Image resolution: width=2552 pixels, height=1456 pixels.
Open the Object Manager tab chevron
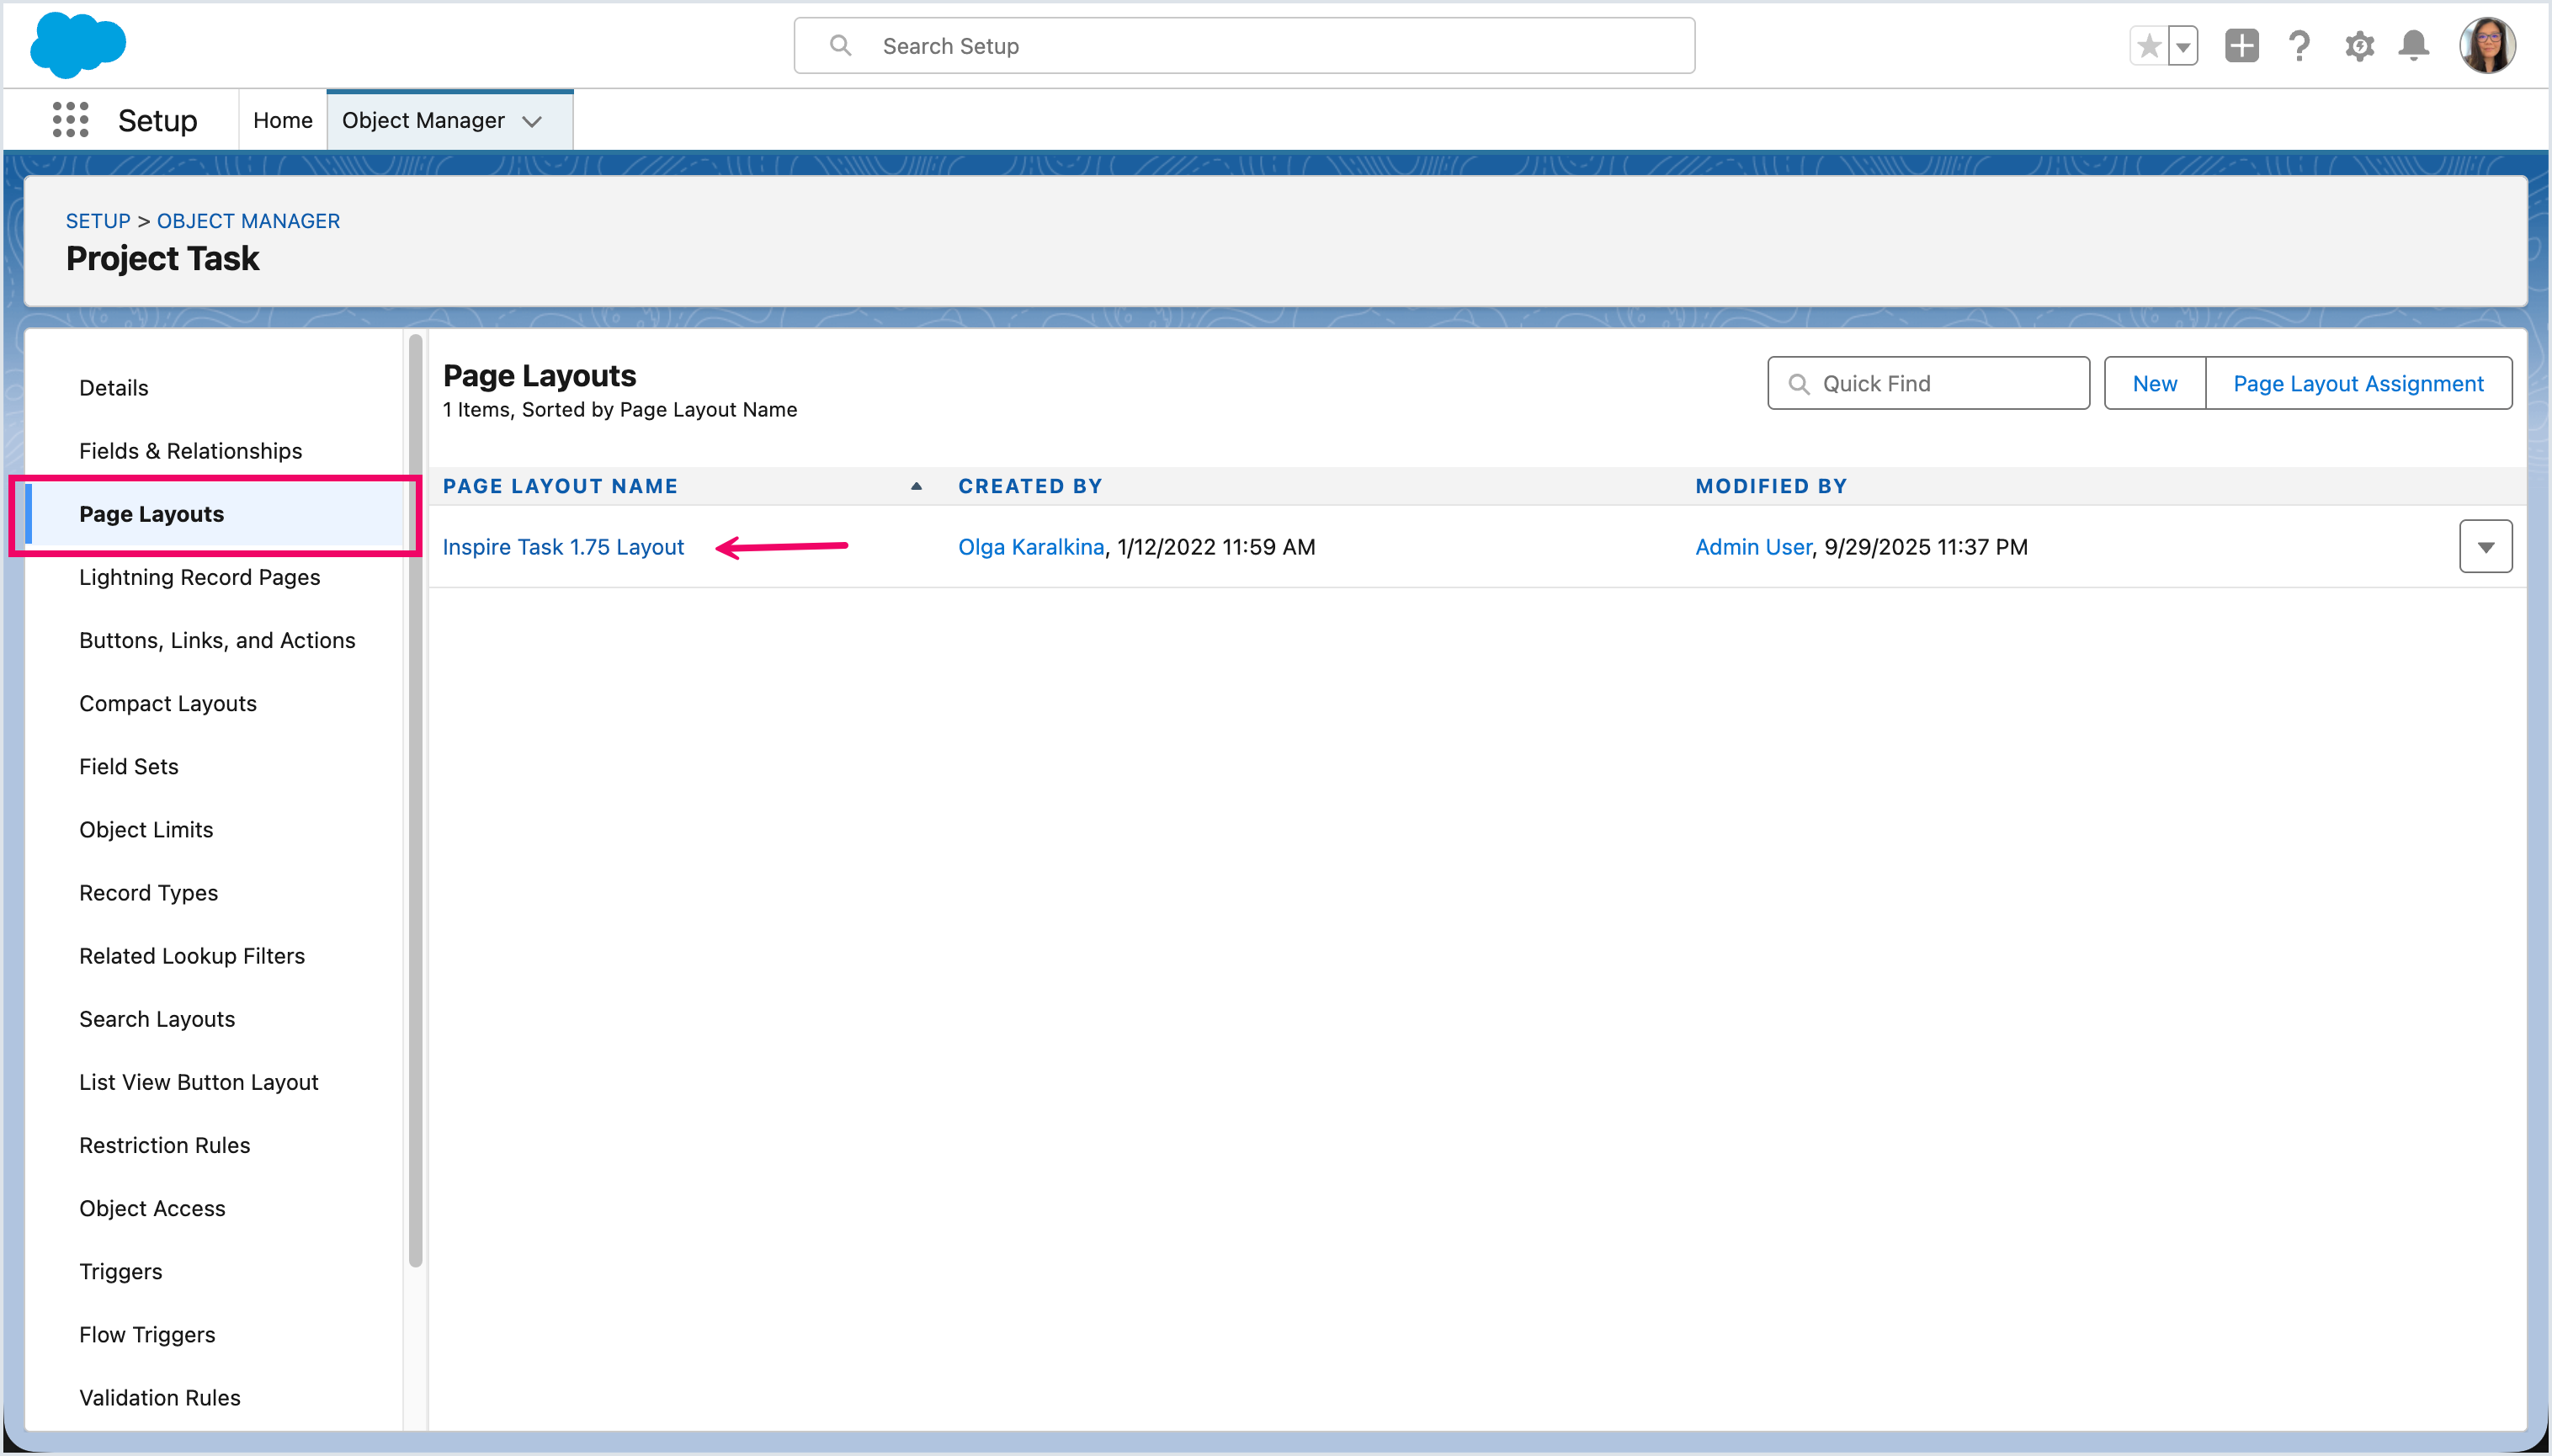(532, 121)
